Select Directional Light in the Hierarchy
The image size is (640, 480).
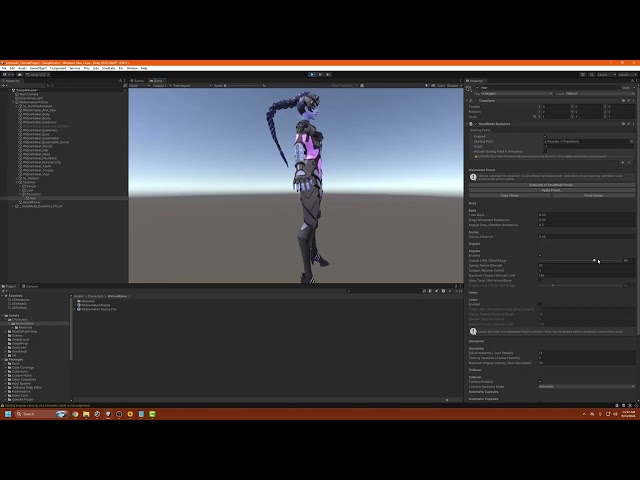pos(29,98)
